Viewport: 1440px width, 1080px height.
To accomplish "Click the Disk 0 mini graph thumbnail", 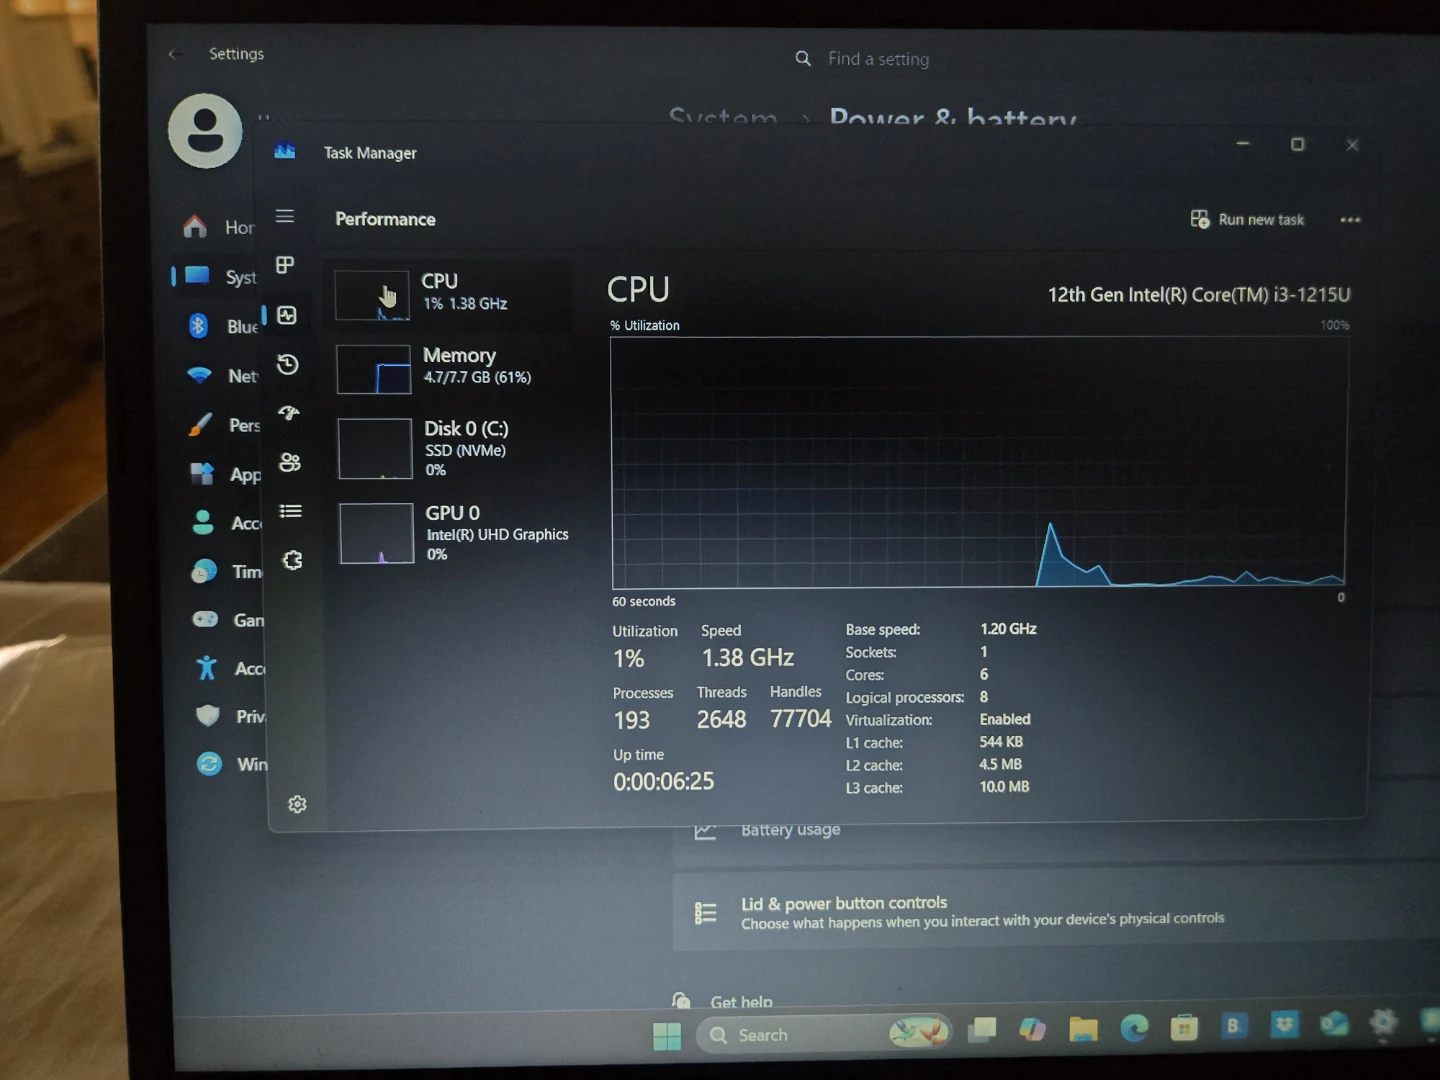I will click(375, 448).
